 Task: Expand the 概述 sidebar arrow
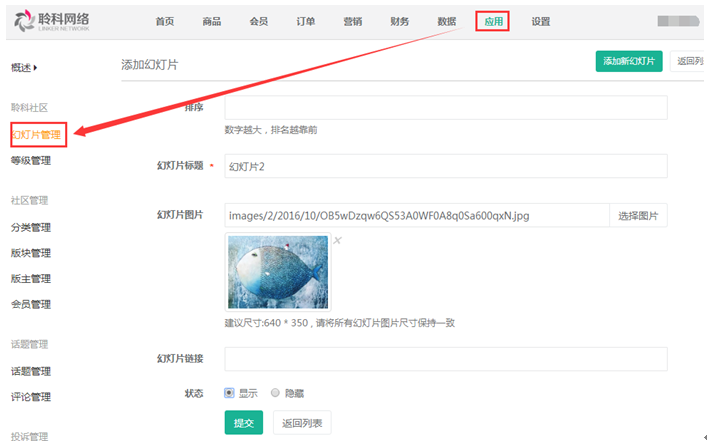pyautogui.click(x=36, y=68)
